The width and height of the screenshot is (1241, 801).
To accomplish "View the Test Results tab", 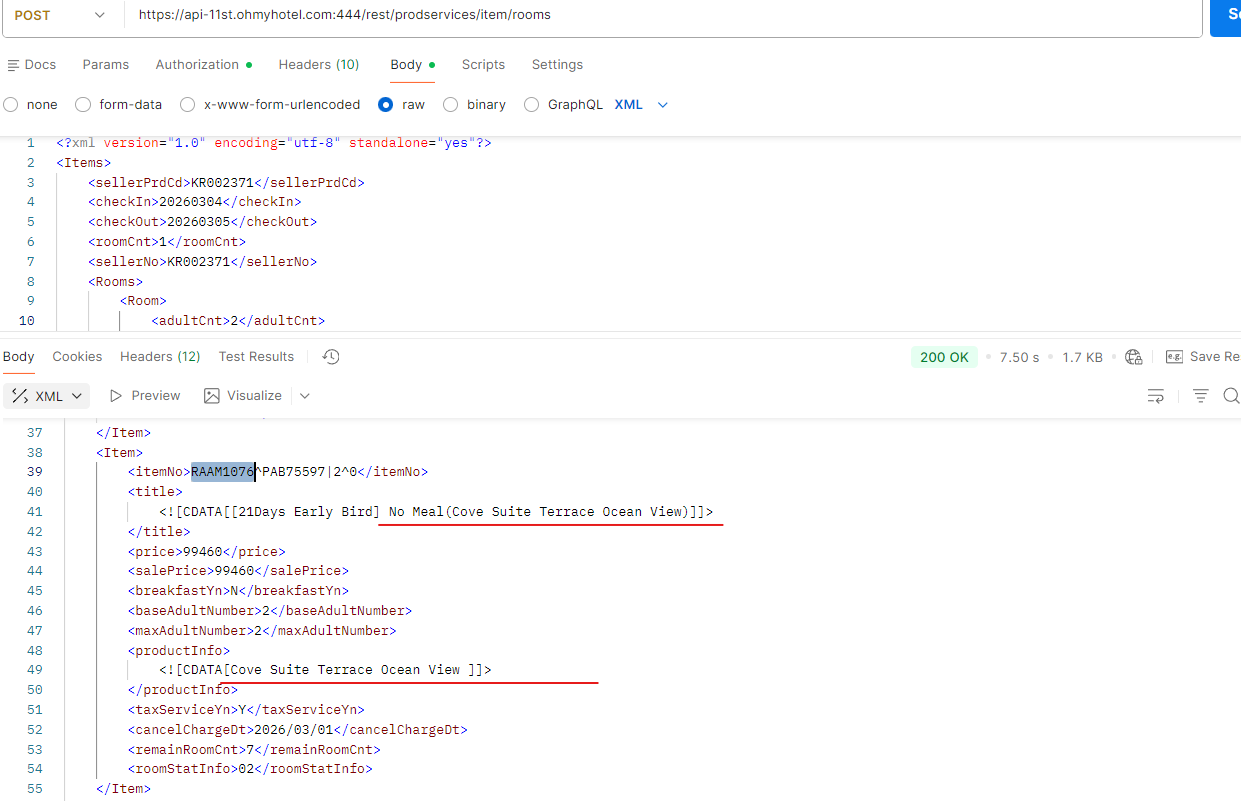I will point(256,356).
